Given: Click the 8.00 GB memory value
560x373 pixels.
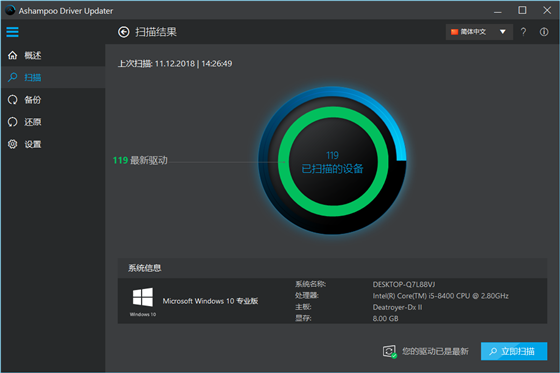Looking at the screenshot, I should pos(385,318).
